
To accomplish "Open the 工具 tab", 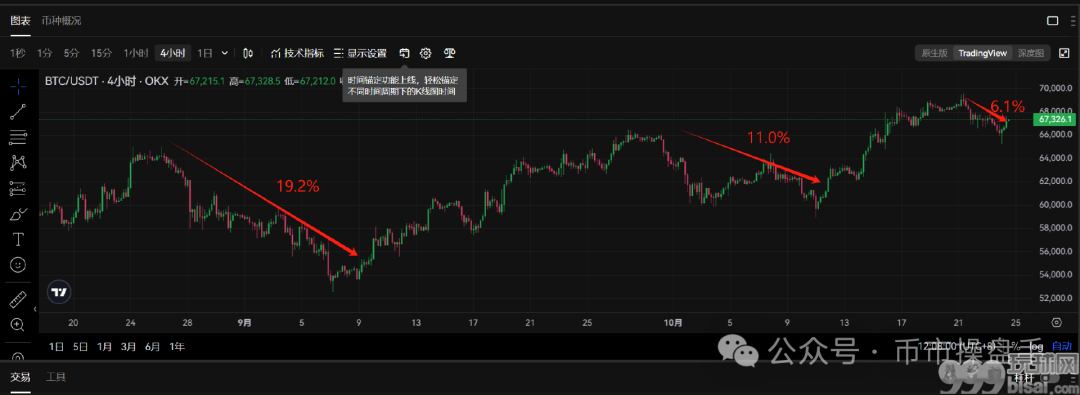I will pos(56,377).
